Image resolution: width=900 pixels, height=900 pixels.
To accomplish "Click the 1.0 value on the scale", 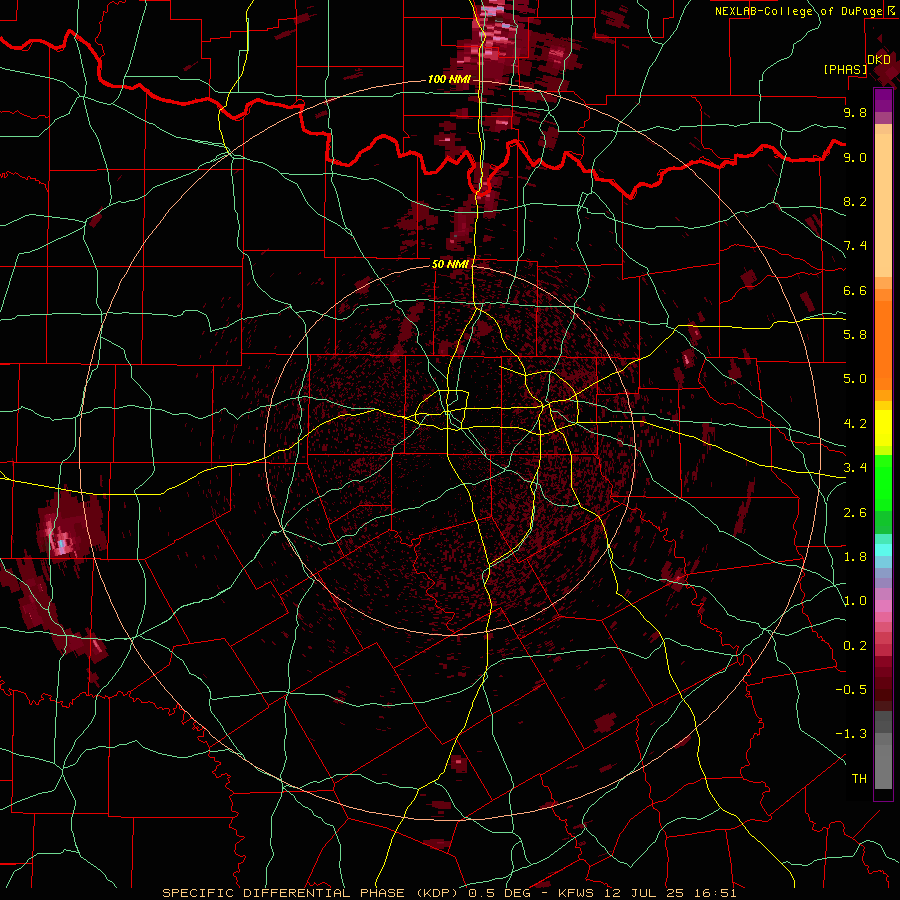I will point(855,601).
